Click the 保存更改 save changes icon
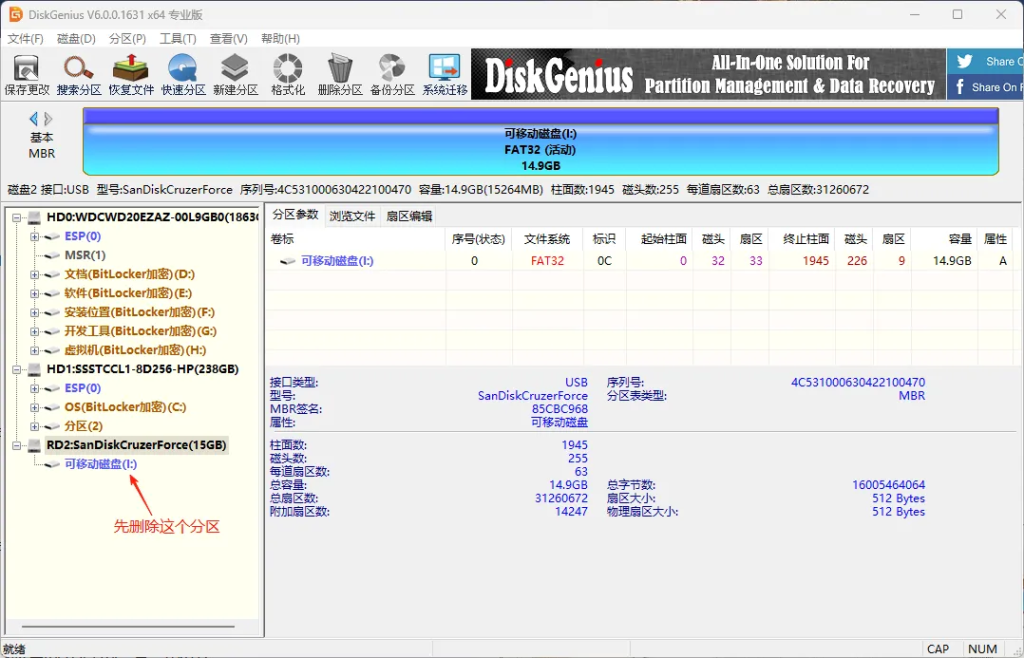 pos(27,75)
